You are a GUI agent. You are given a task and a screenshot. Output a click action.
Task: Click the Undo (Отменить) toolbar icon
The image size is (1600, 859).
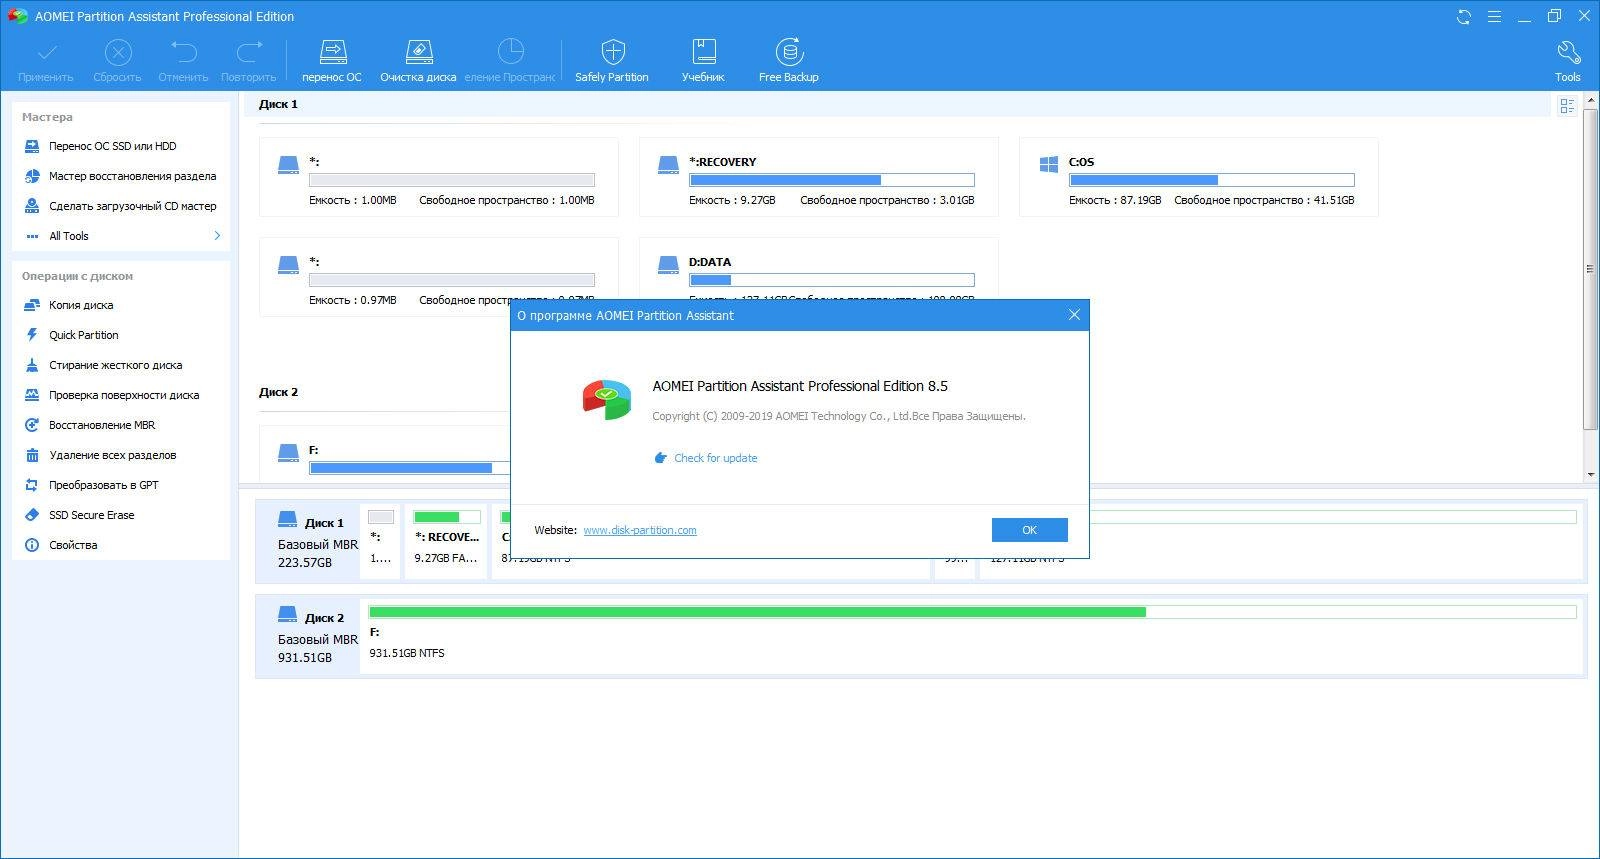click(x=183, y=51)
